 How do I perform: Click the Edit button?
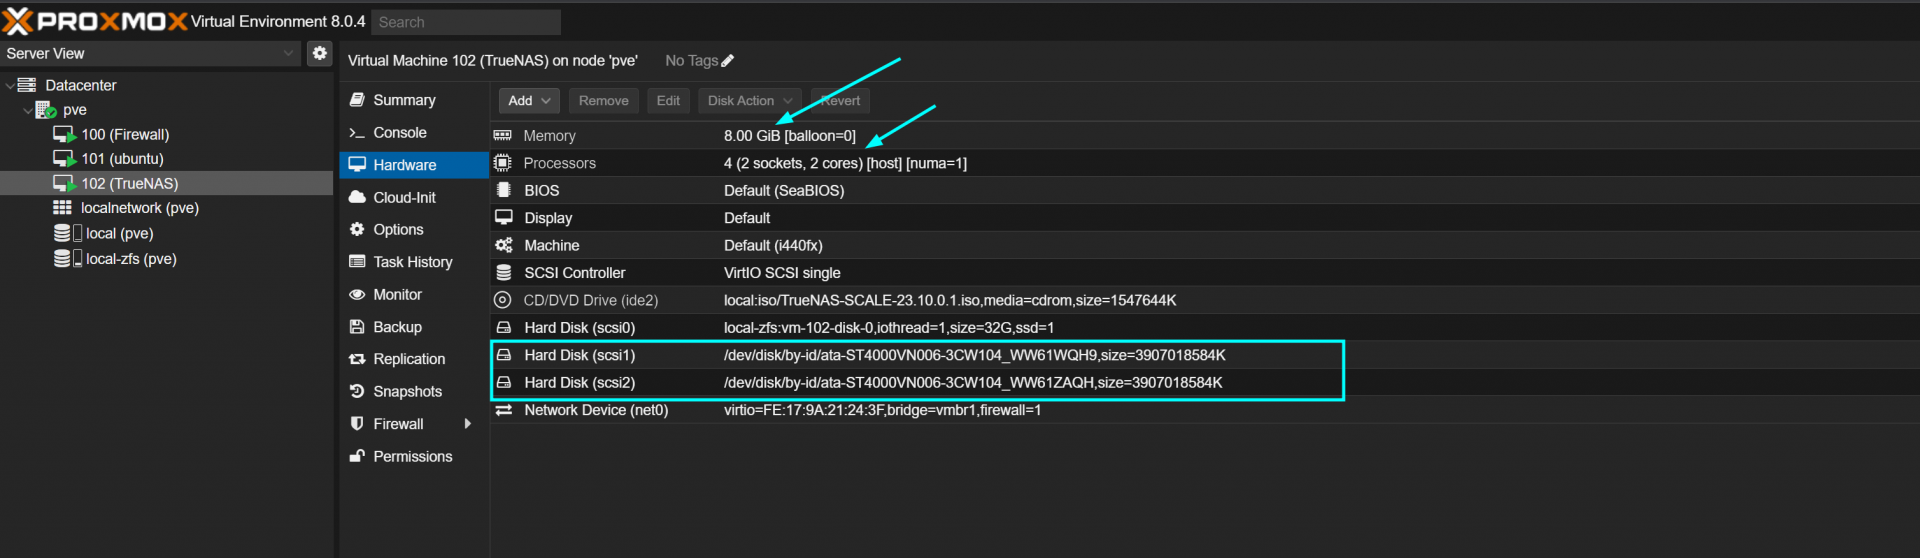(x=668, y=101)
